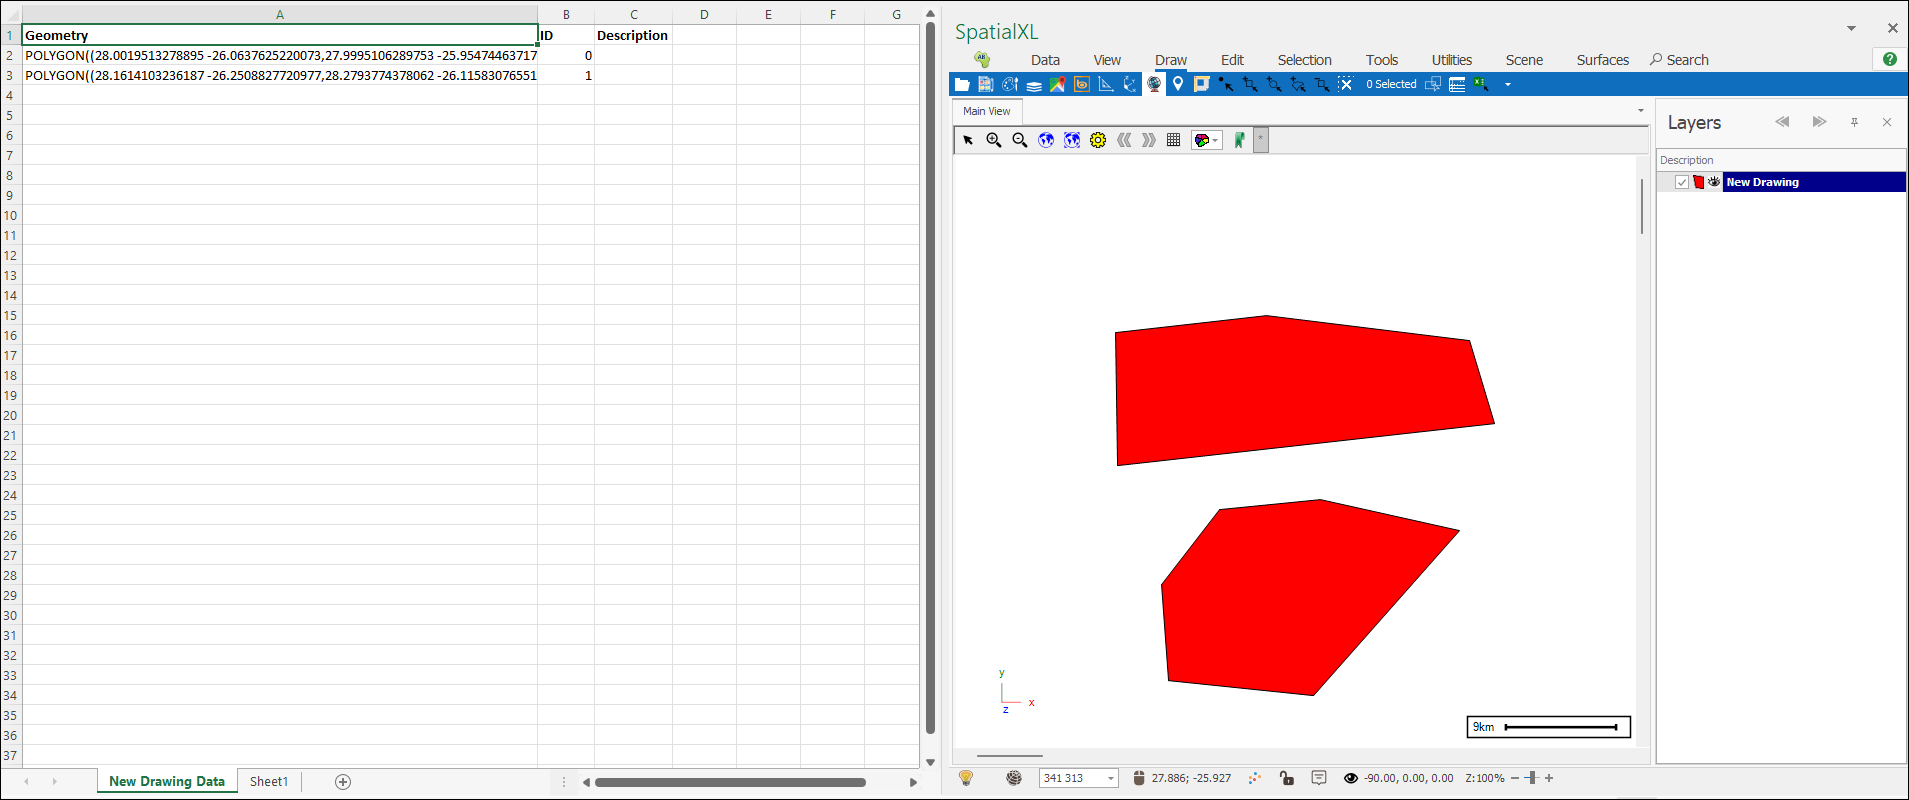Click the map pin marker tool
Viewport: 1909px width, 800px height.
pos(1178,84)
